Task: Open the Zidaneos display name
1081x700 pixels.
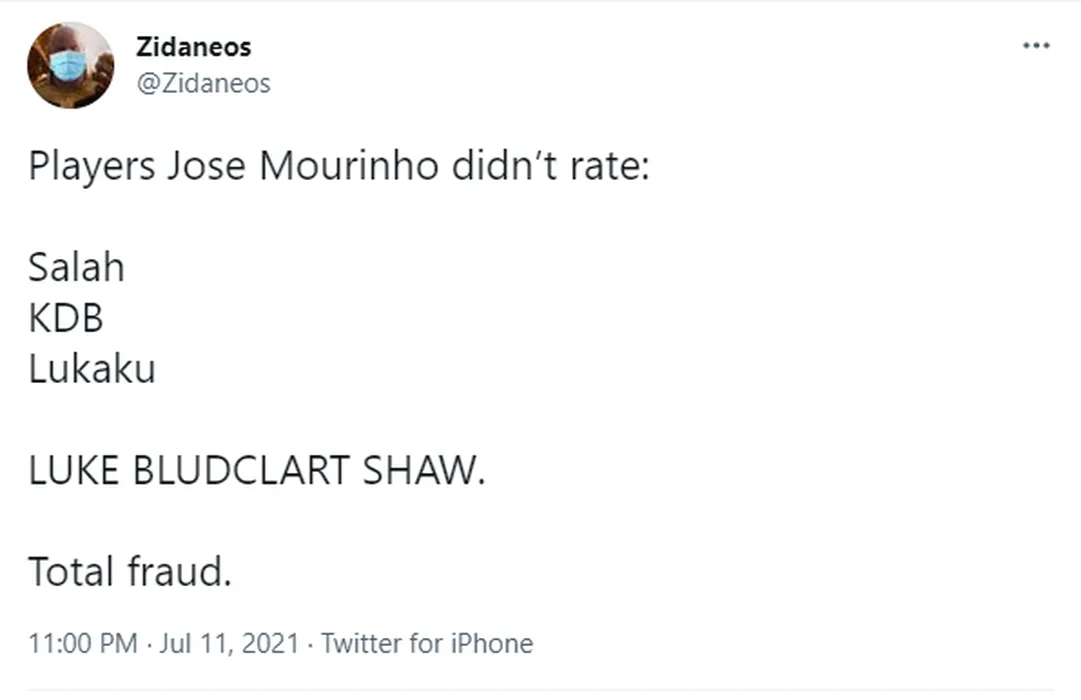Action: tap(193, 46)
